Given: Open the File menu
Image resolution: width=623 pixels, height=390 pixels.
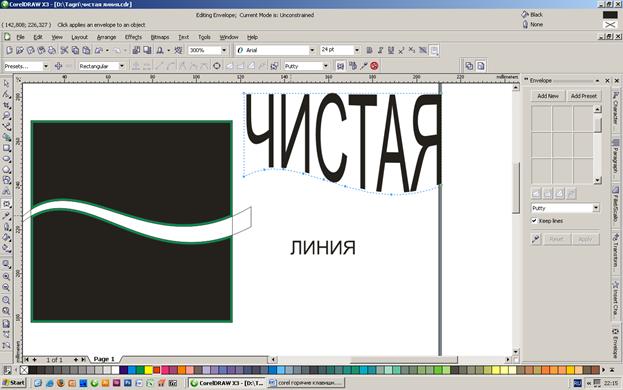Looking at the screenshot, I should [20, 37].
